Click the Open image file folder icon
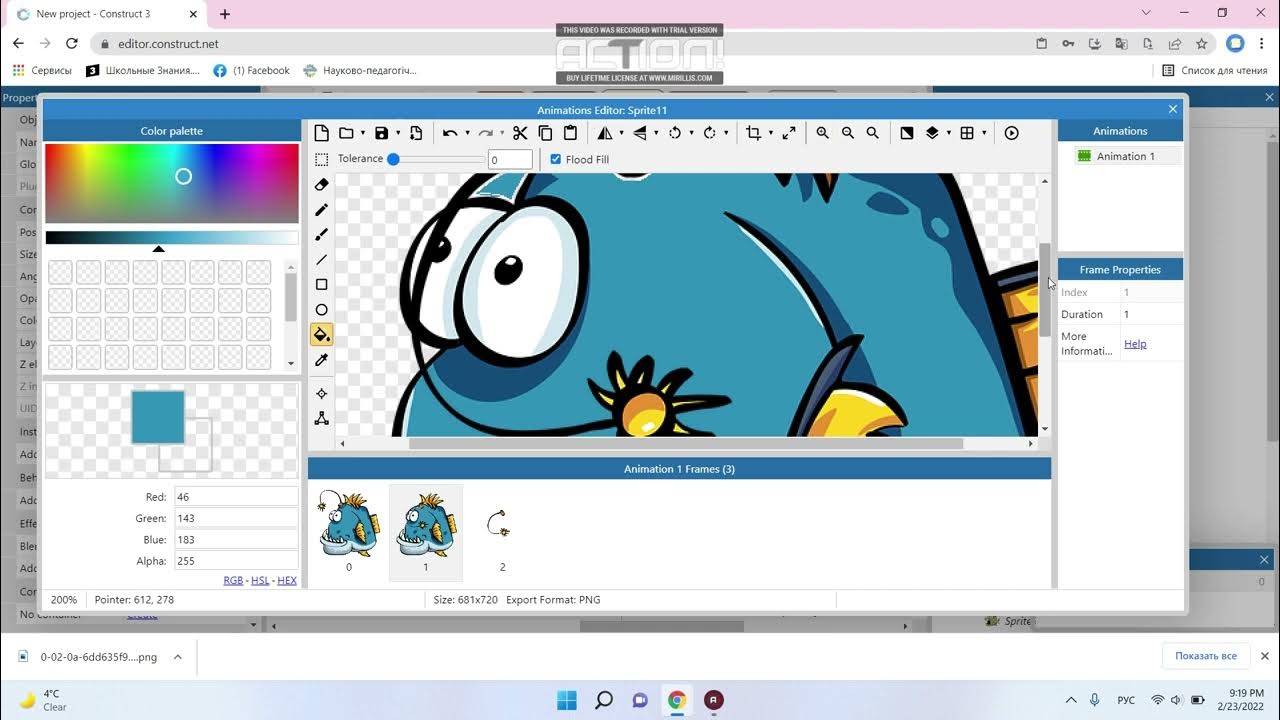 [346, 133]
